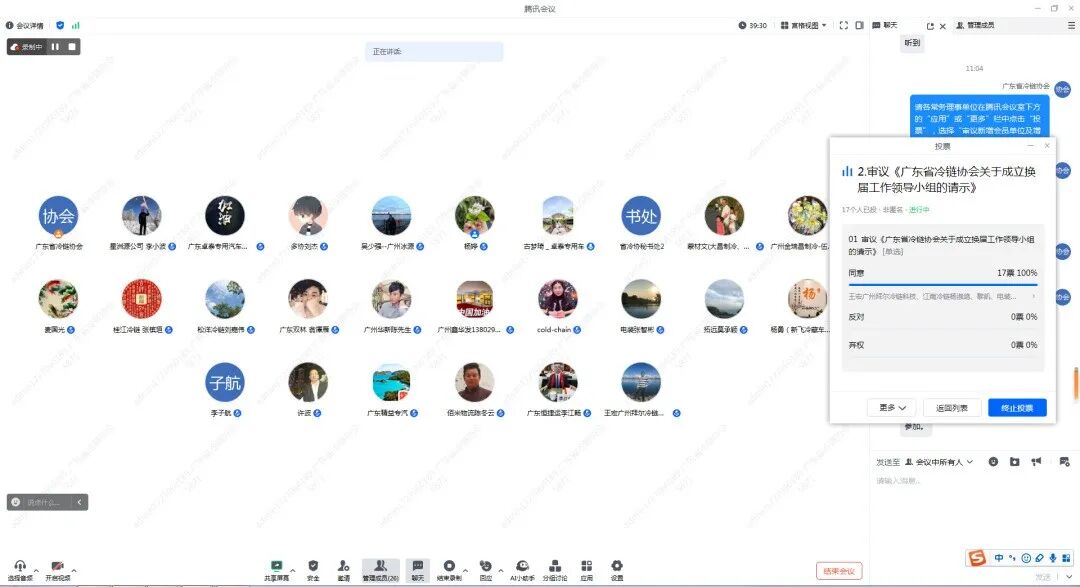This screenshot has width=1080, height=587.
Task: Click Sogou voice input microphone
Action: [1052, 558]
